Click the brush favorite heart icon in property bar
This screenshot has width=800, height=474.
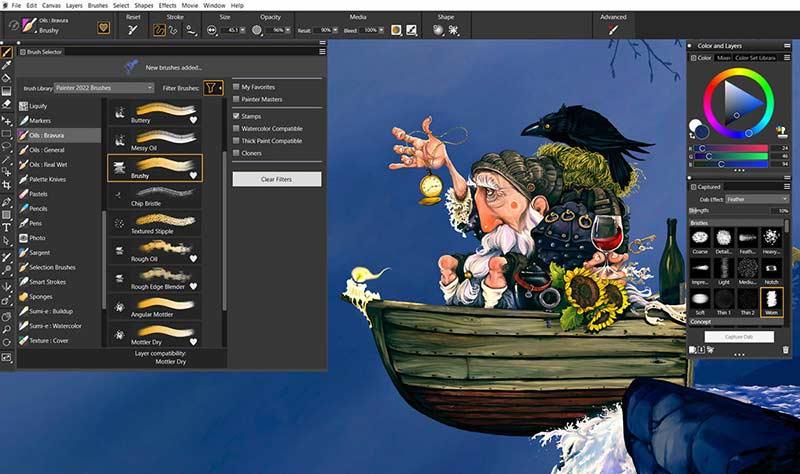click(x=104, y=28)
